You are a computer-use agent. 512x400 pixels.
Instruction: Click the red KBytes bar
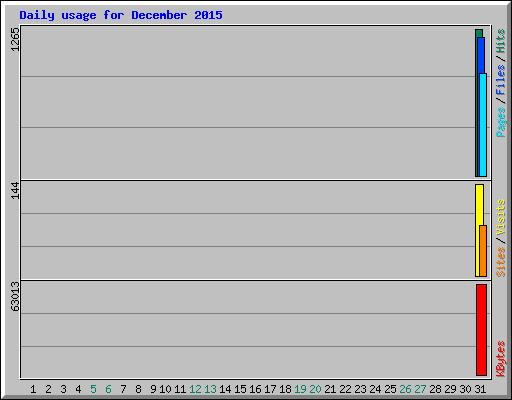[481, 330]
